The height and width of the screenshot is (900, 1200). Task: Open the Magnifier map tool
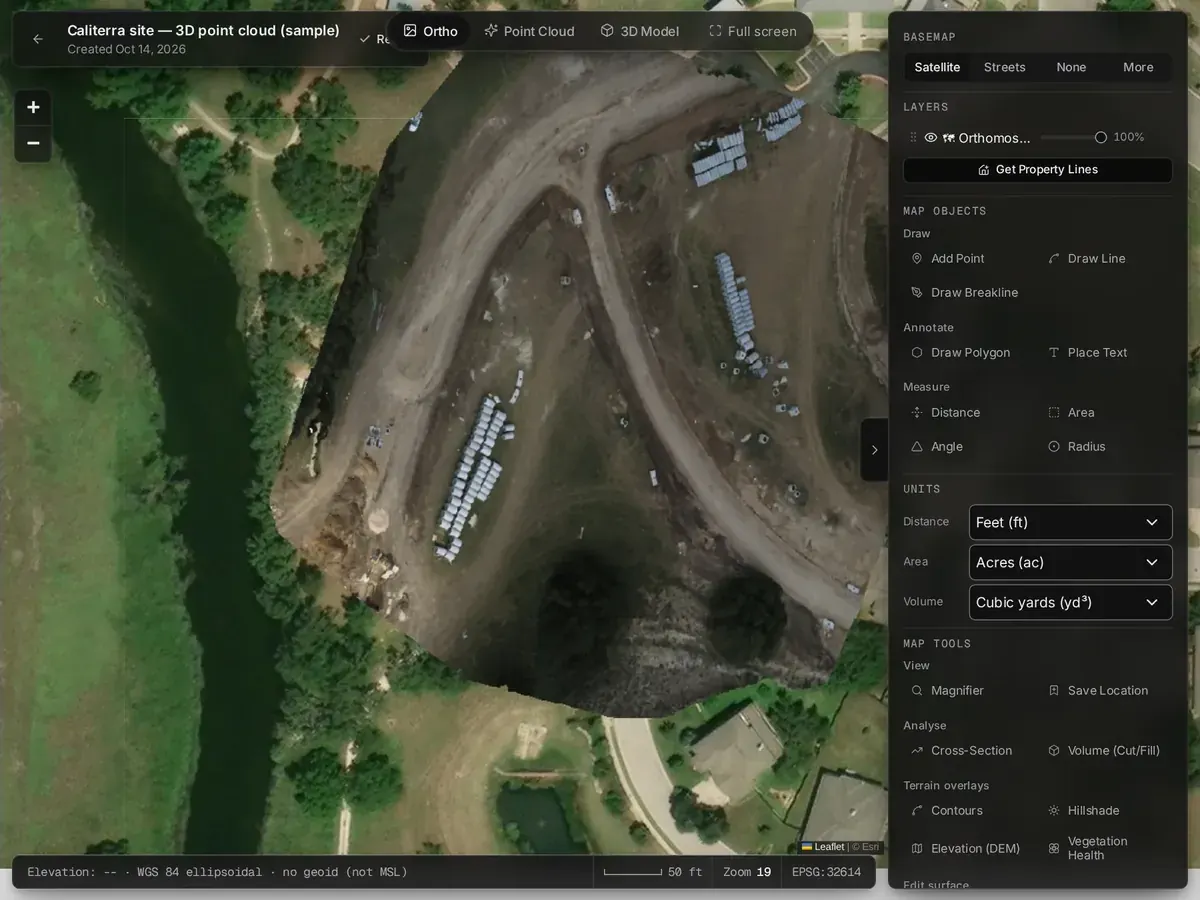coord(948,690)
